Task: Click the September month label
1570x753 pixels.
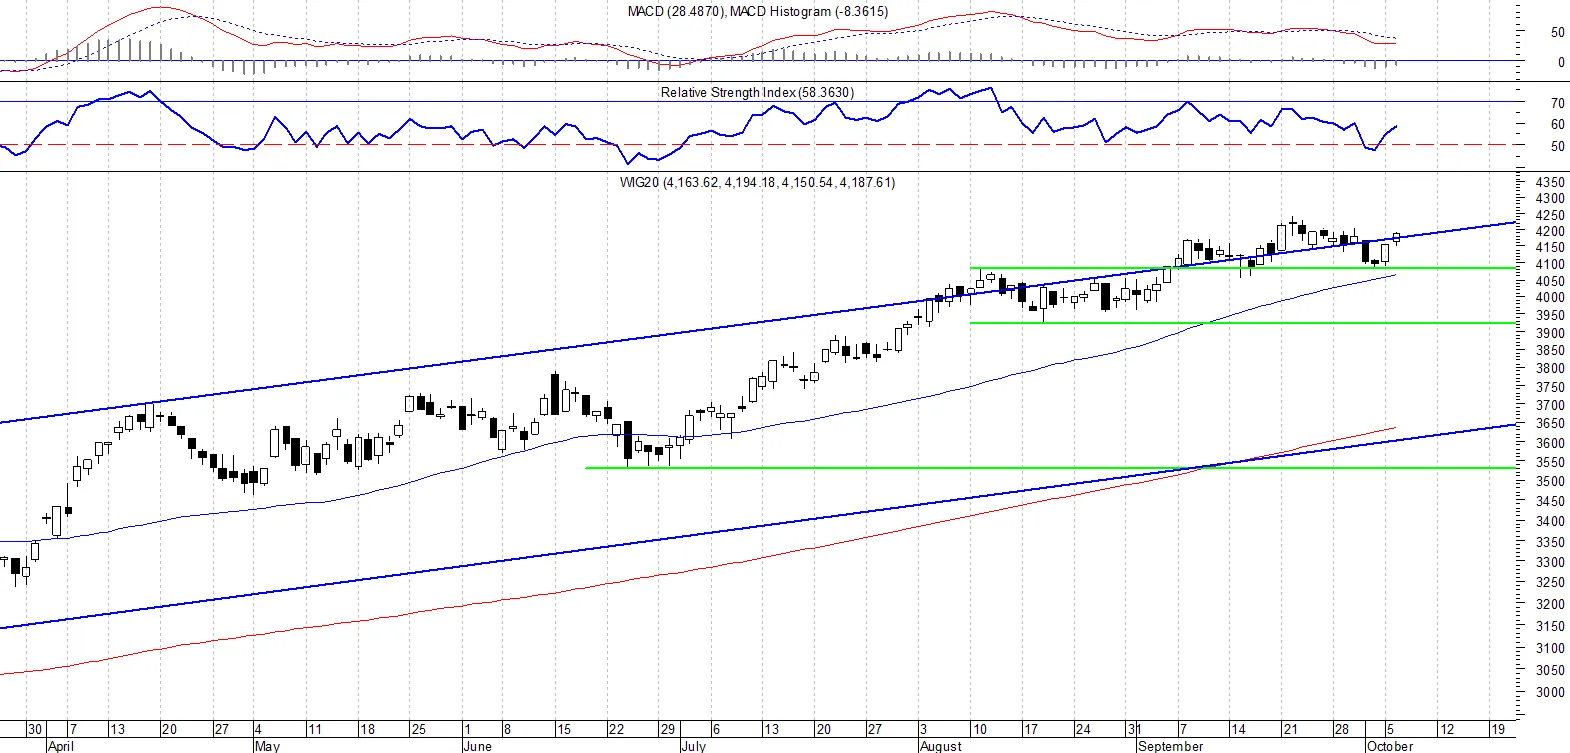Action: (x=1170, y=746)
